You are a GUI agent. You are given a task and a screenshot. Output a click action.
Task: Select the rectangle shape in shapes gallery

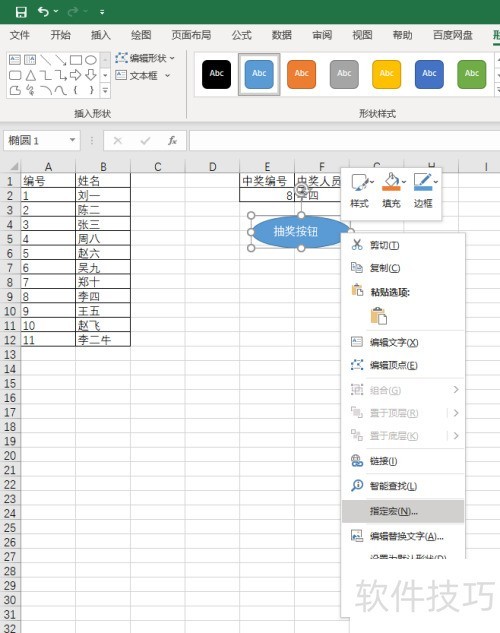[x=76, y=60]
